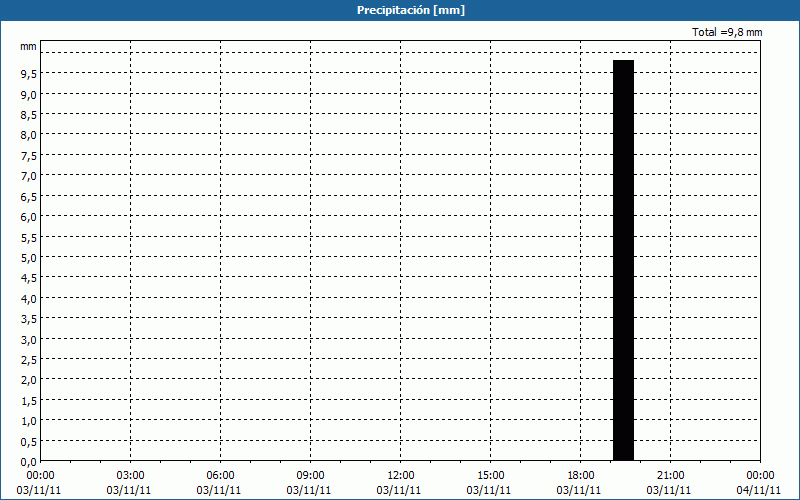This screenshot has width=800, height=500.
Task: Click the 04/11/11 end date label
Action: [760, 490]
